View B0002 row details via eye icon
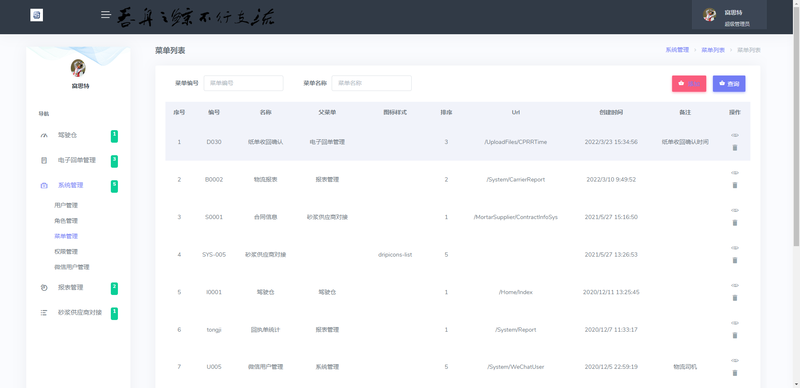 pos(735,173)
